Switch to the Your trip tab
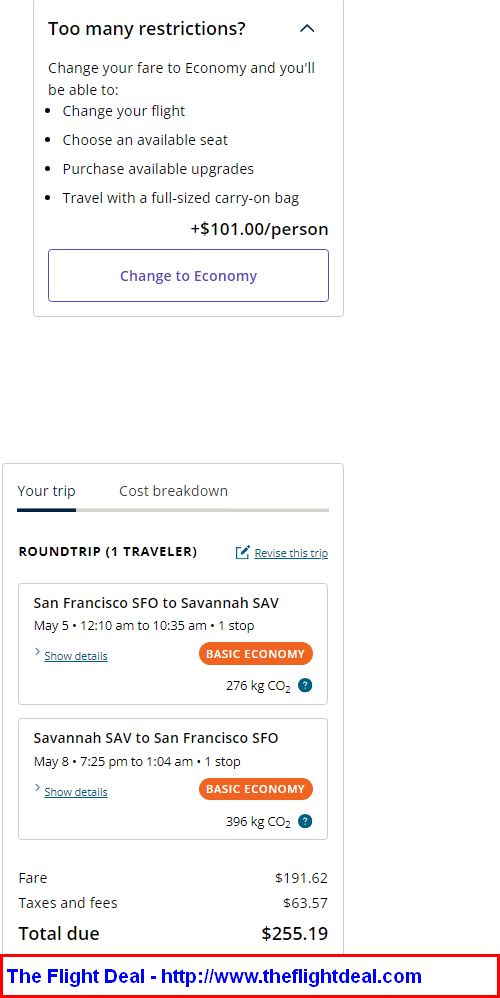Viewport: 500px width, 998px height. click(46, 491)
